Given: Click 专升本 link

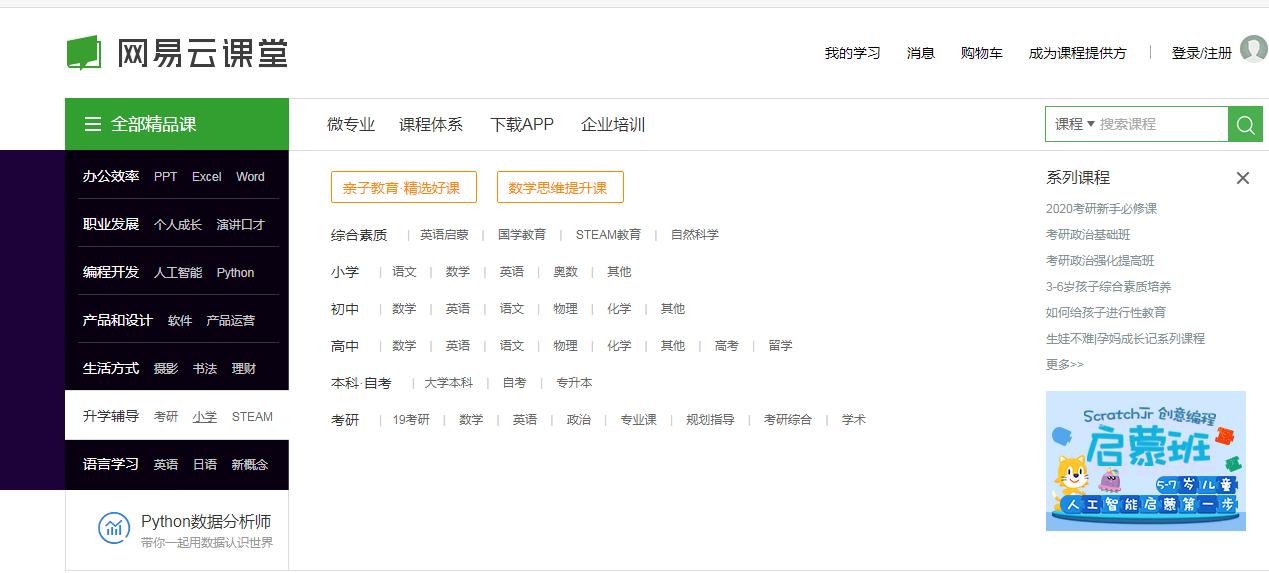Looking at the screenshot, I should (575, 383).
